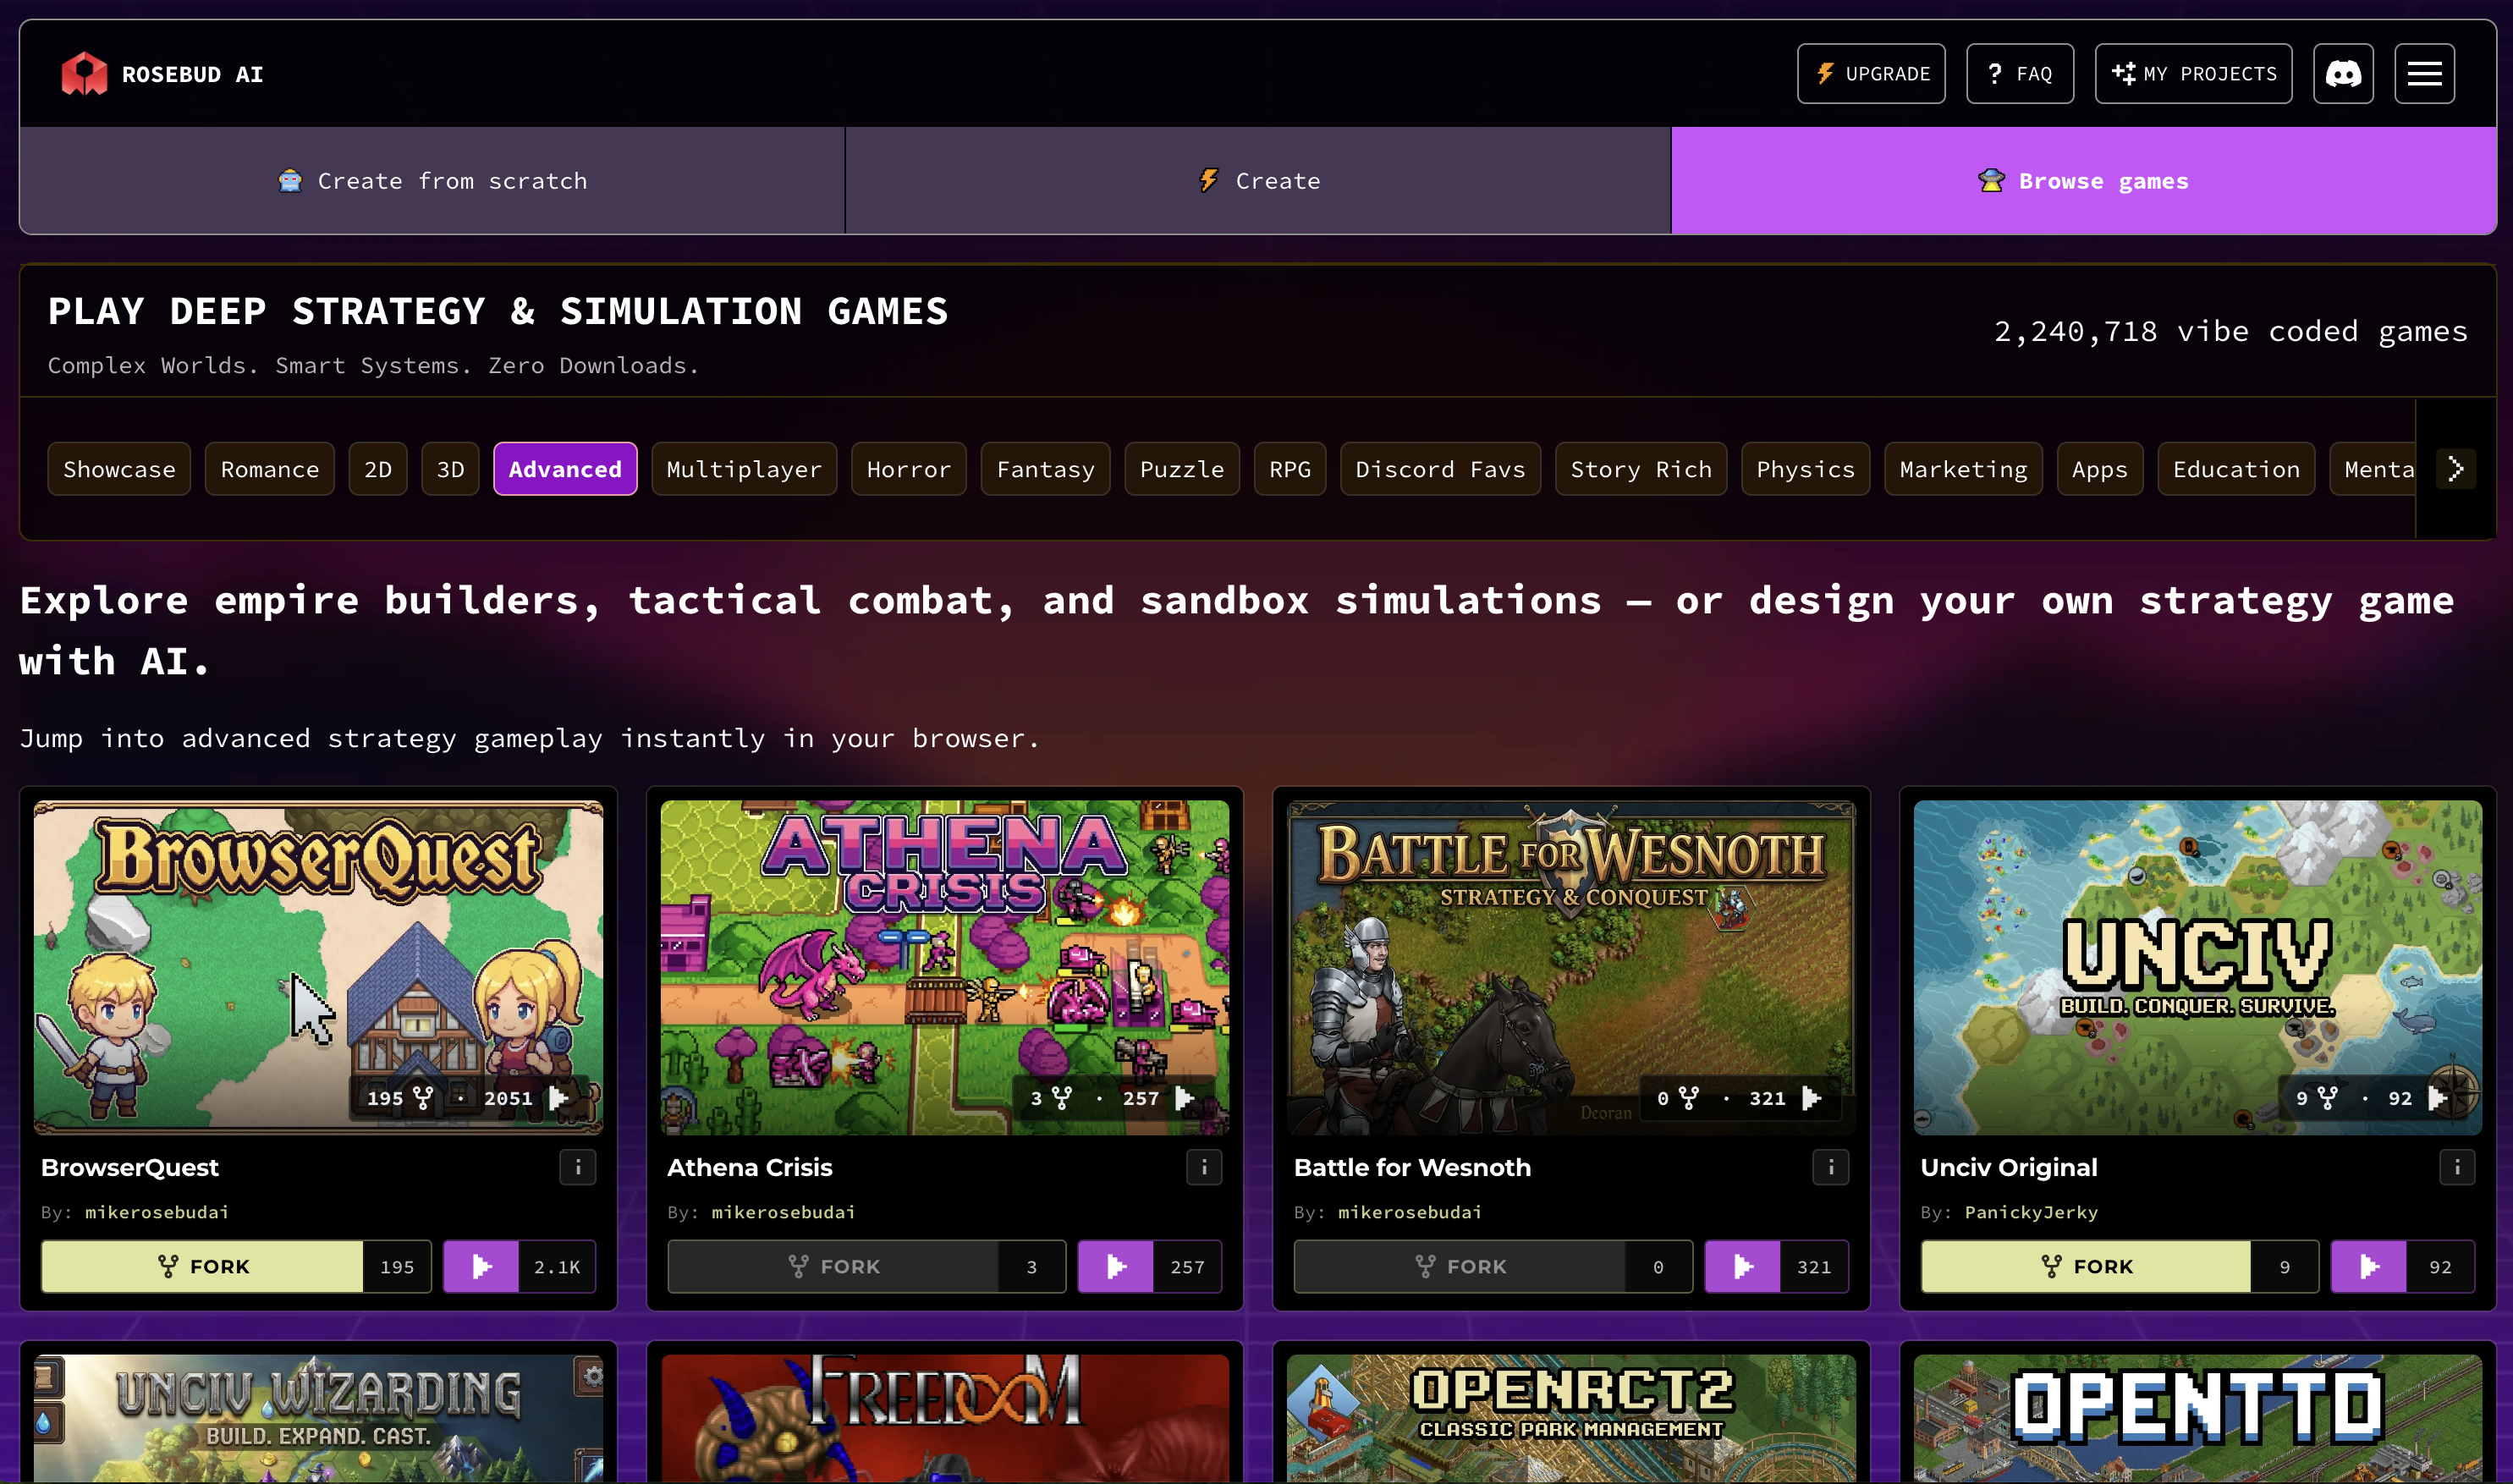Click the lightning Upgrade icon
The width and height of the screenshot is (2513, 1484).
coord(1826,72)
